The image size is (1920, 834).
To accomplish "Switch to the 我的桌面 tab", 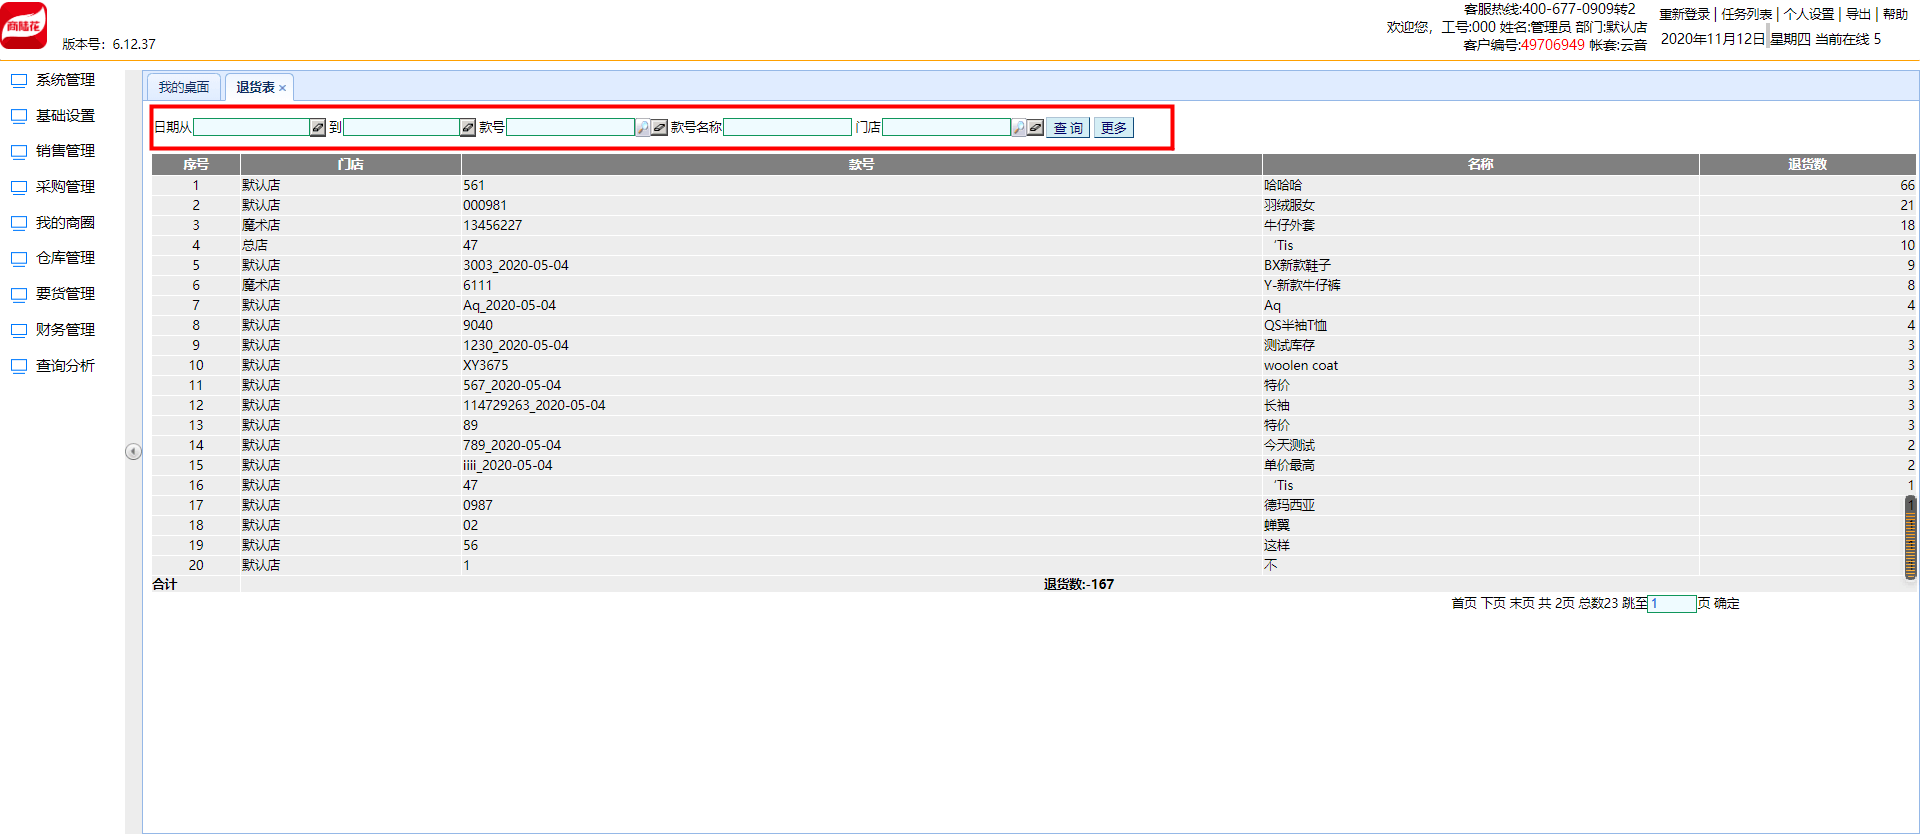I will pos(183,87).
